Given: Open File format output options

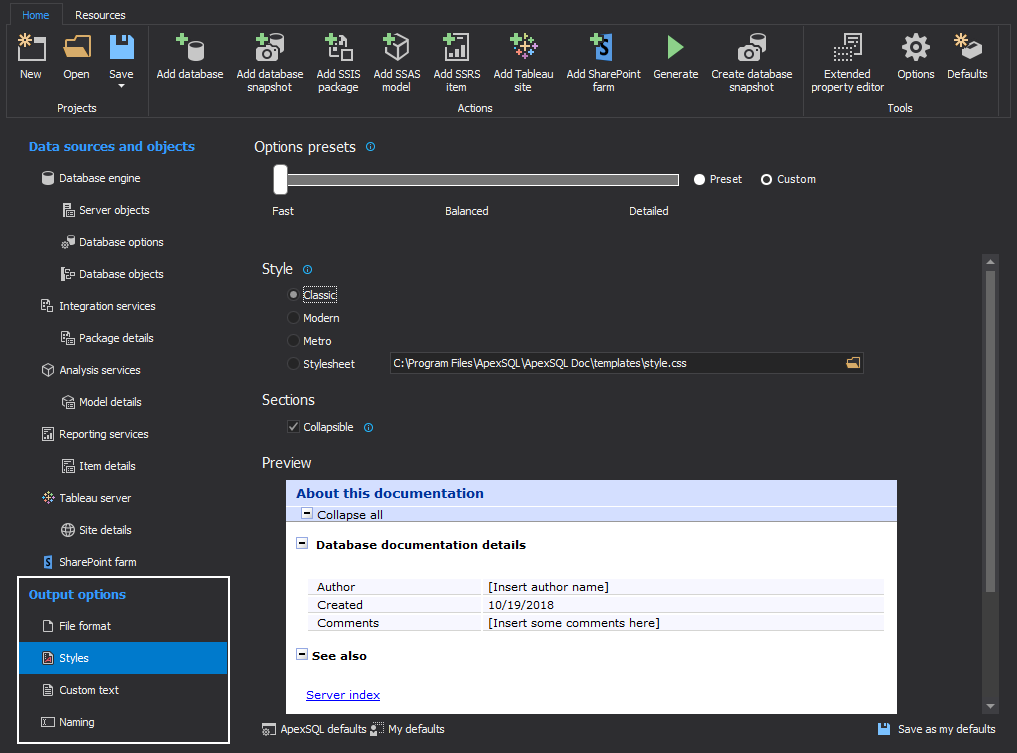Looking at the screenshot, I should [x=85, y=626].
